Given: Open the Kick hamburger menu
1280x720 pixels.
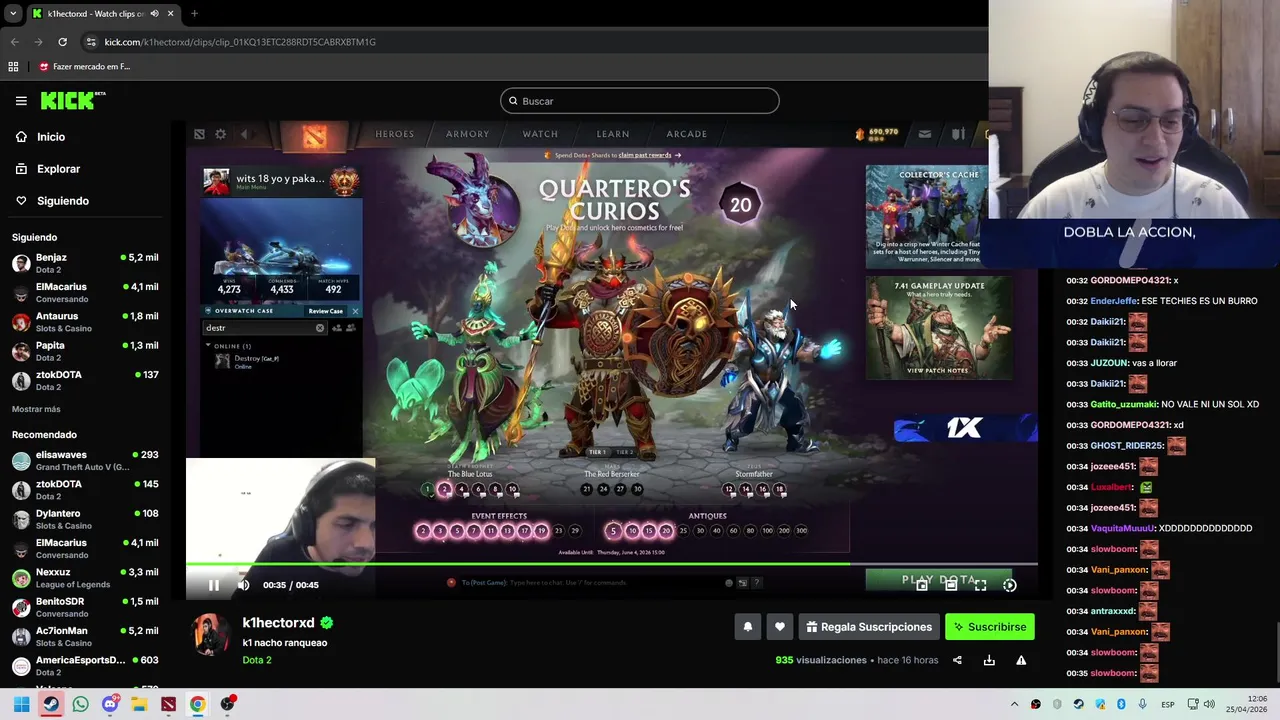Looking at the screenshot, I should [x=21, y=101].
